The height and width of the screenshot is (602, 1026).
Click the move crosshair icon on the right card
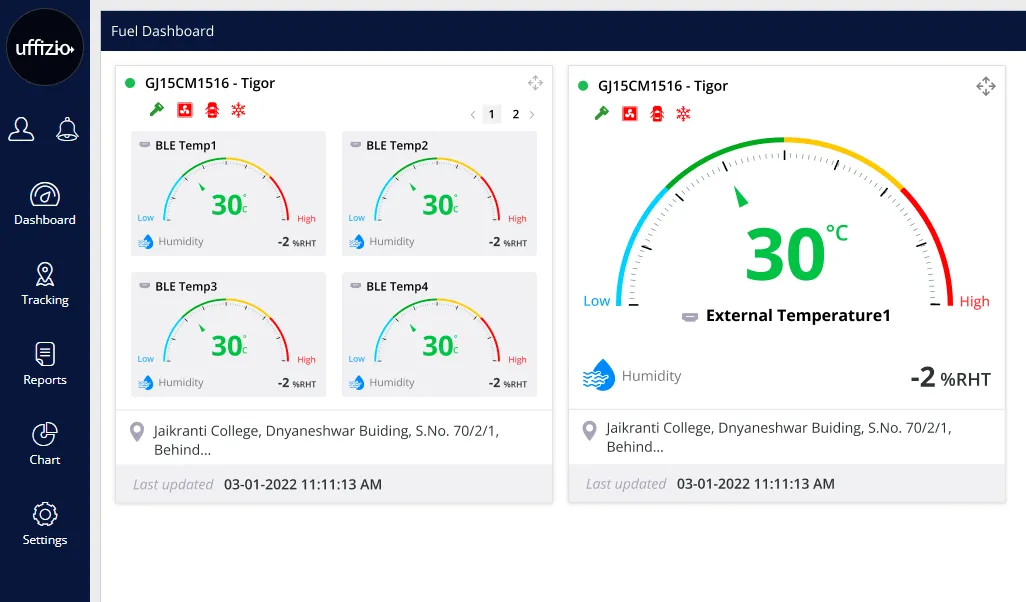pyautogui.click(x=986, y=87)
